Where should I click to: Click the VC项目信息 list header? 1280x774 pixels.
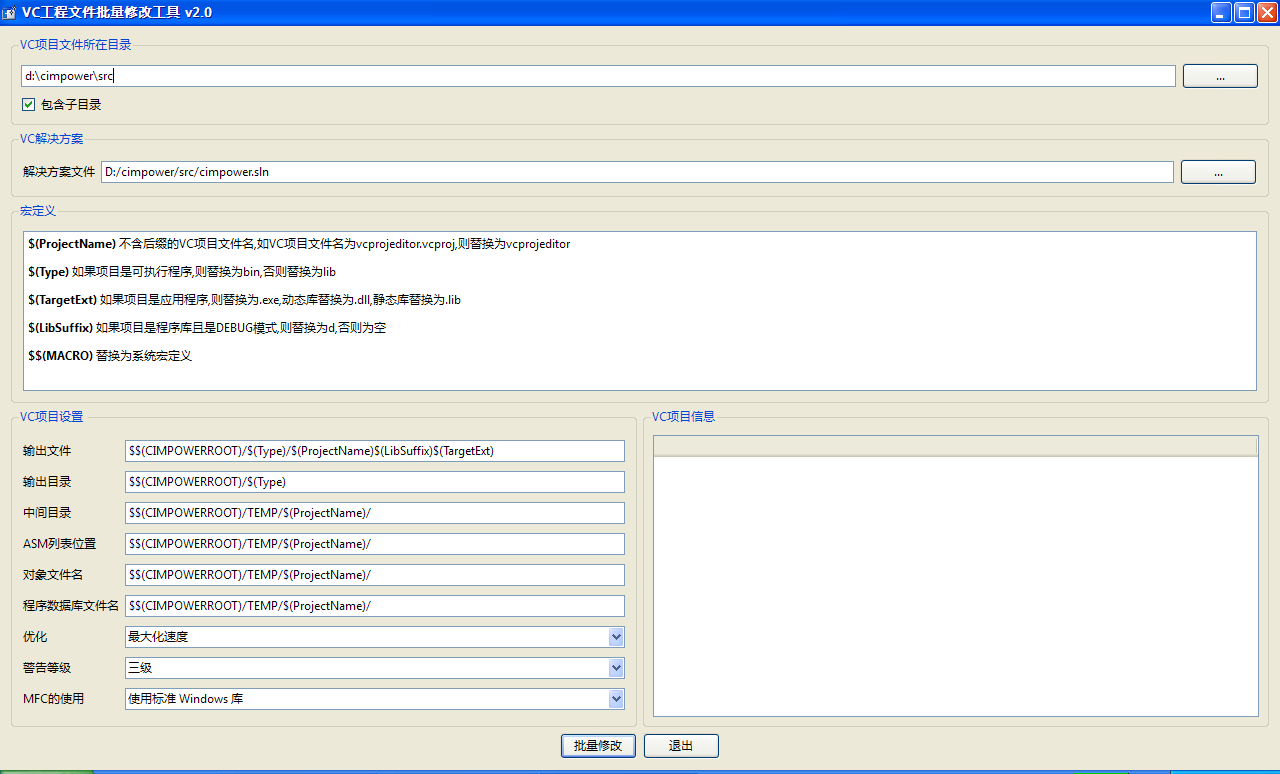click(956, 446)
